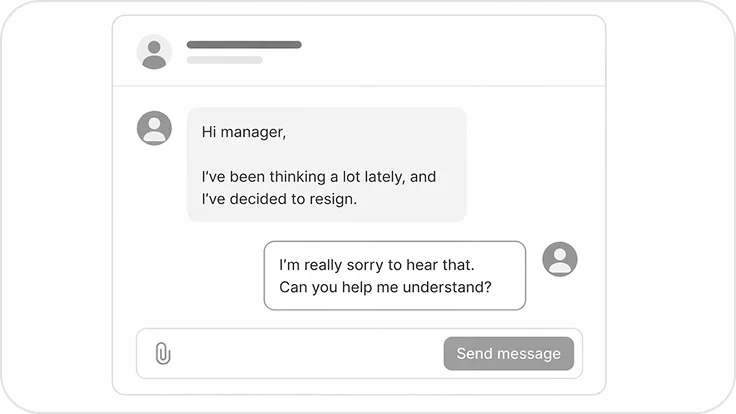This screenshot has height=414, width=736.
Task: Click the word "lately" in the gray bubble
Action: [x=379, y=177]
